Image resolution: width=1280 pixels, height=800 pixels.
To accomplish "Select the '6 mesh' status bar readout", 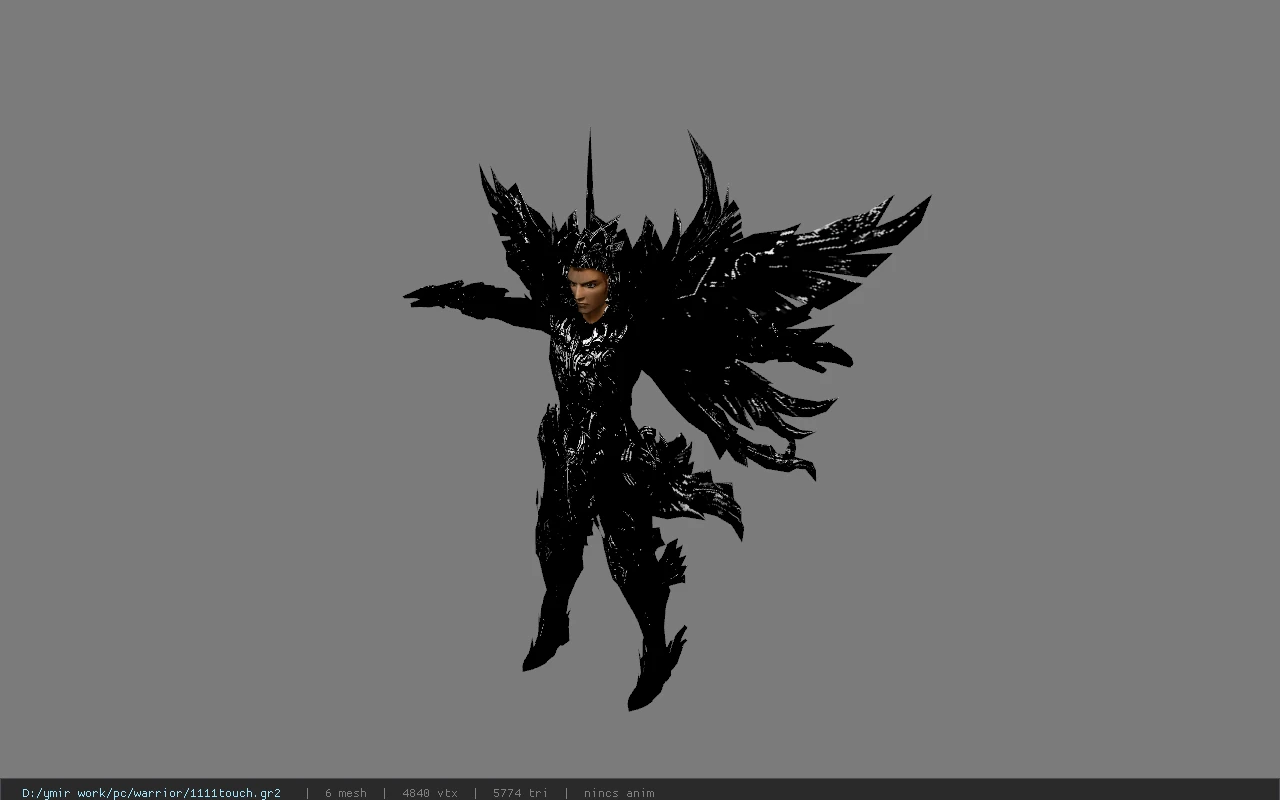I will tap(345, 793).
